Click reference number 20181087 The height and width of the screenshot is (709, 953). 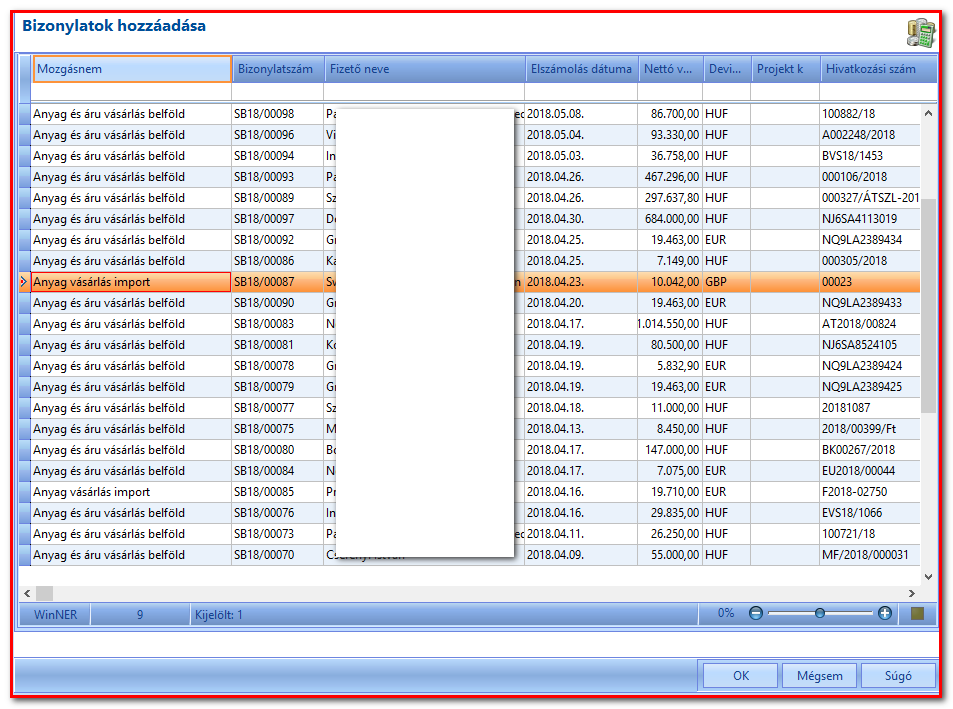pos(870,408)
